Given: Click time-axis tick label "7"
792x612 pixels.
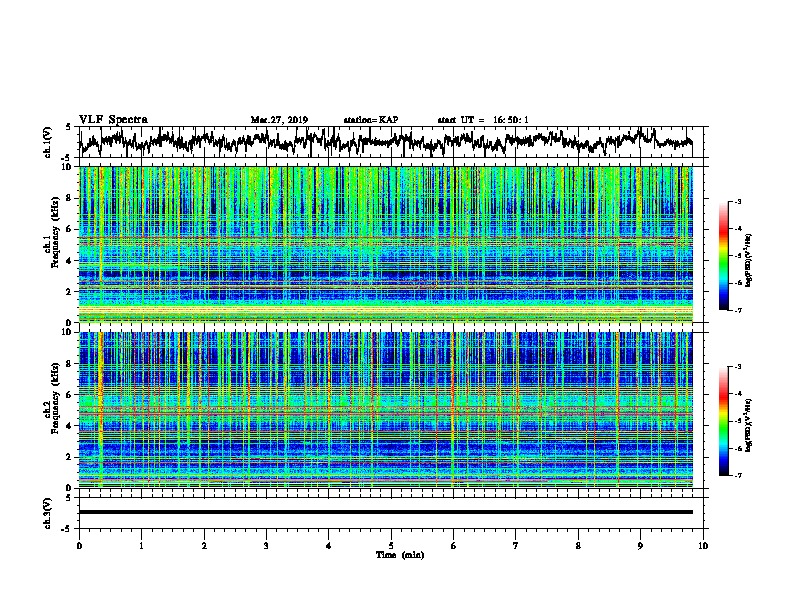Looking at the screenshot, I should (516, 546).
